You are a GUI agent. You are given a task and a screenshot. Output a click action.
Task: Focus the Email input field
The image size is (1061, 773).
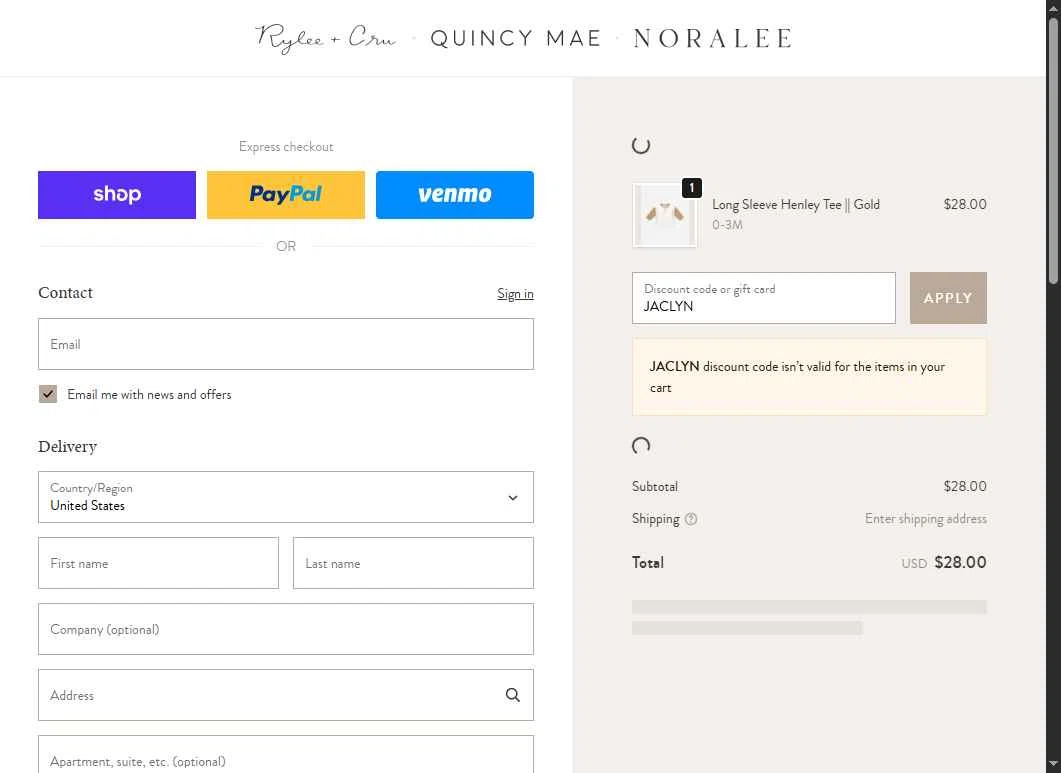[286, 344]
